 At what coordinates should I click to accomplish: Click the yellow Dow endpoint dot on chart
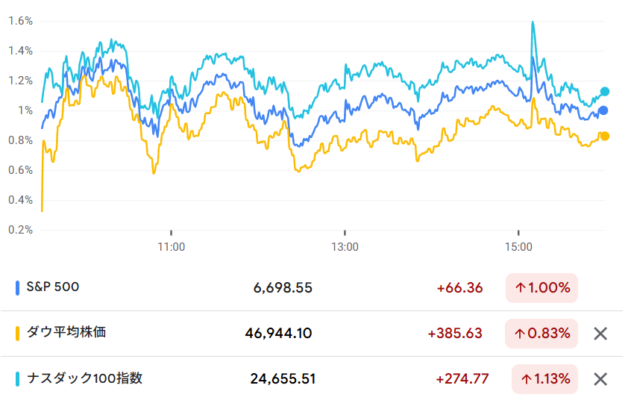pos(603,136)
